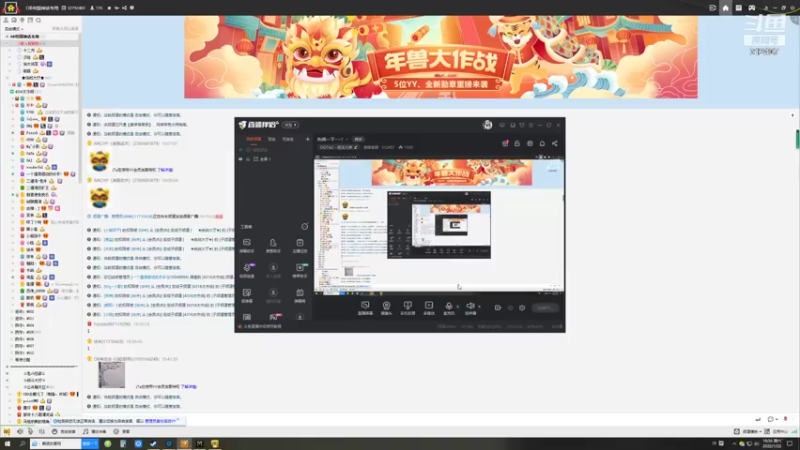Screen dimensions: 800x450
Task: Search members with the magnifier icon
Action: [38, 20]
